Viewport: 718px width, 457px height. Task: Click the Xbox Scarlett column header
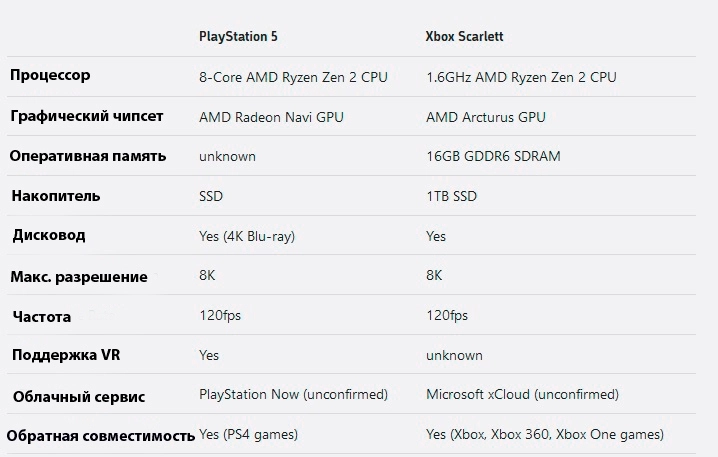pos(467,36)
